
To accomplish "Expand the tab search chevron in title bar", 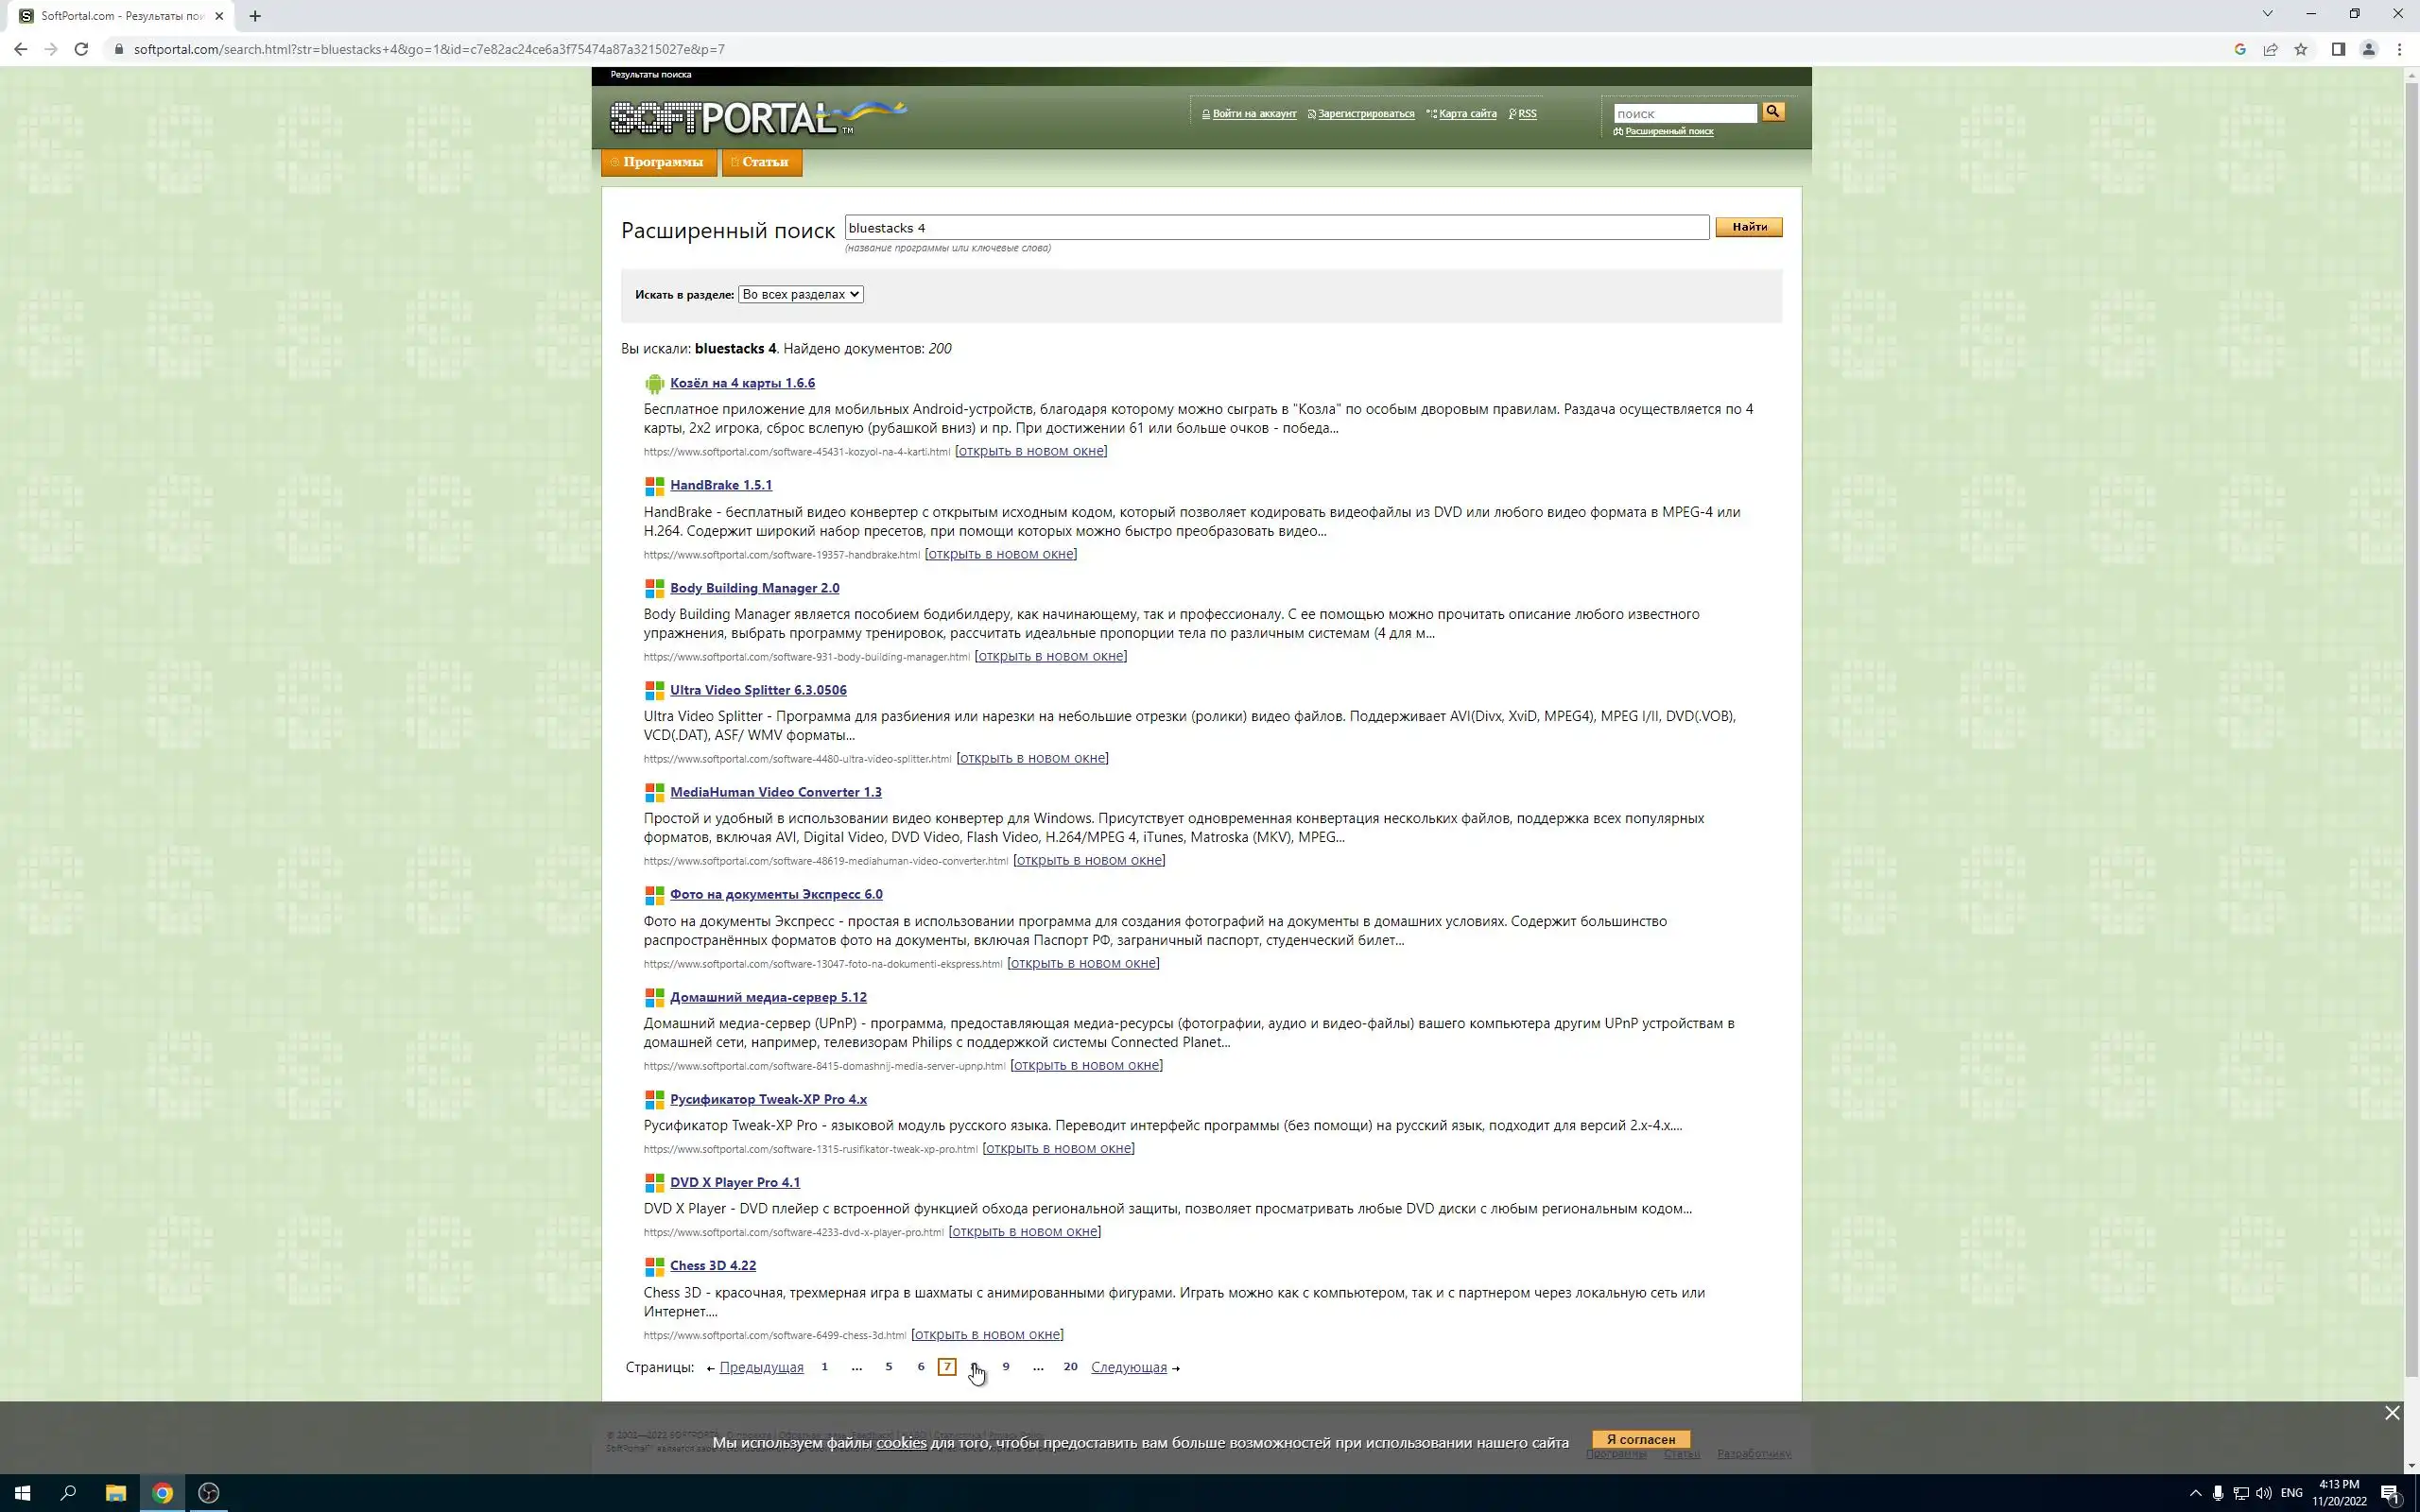I will pos(2268,14).
